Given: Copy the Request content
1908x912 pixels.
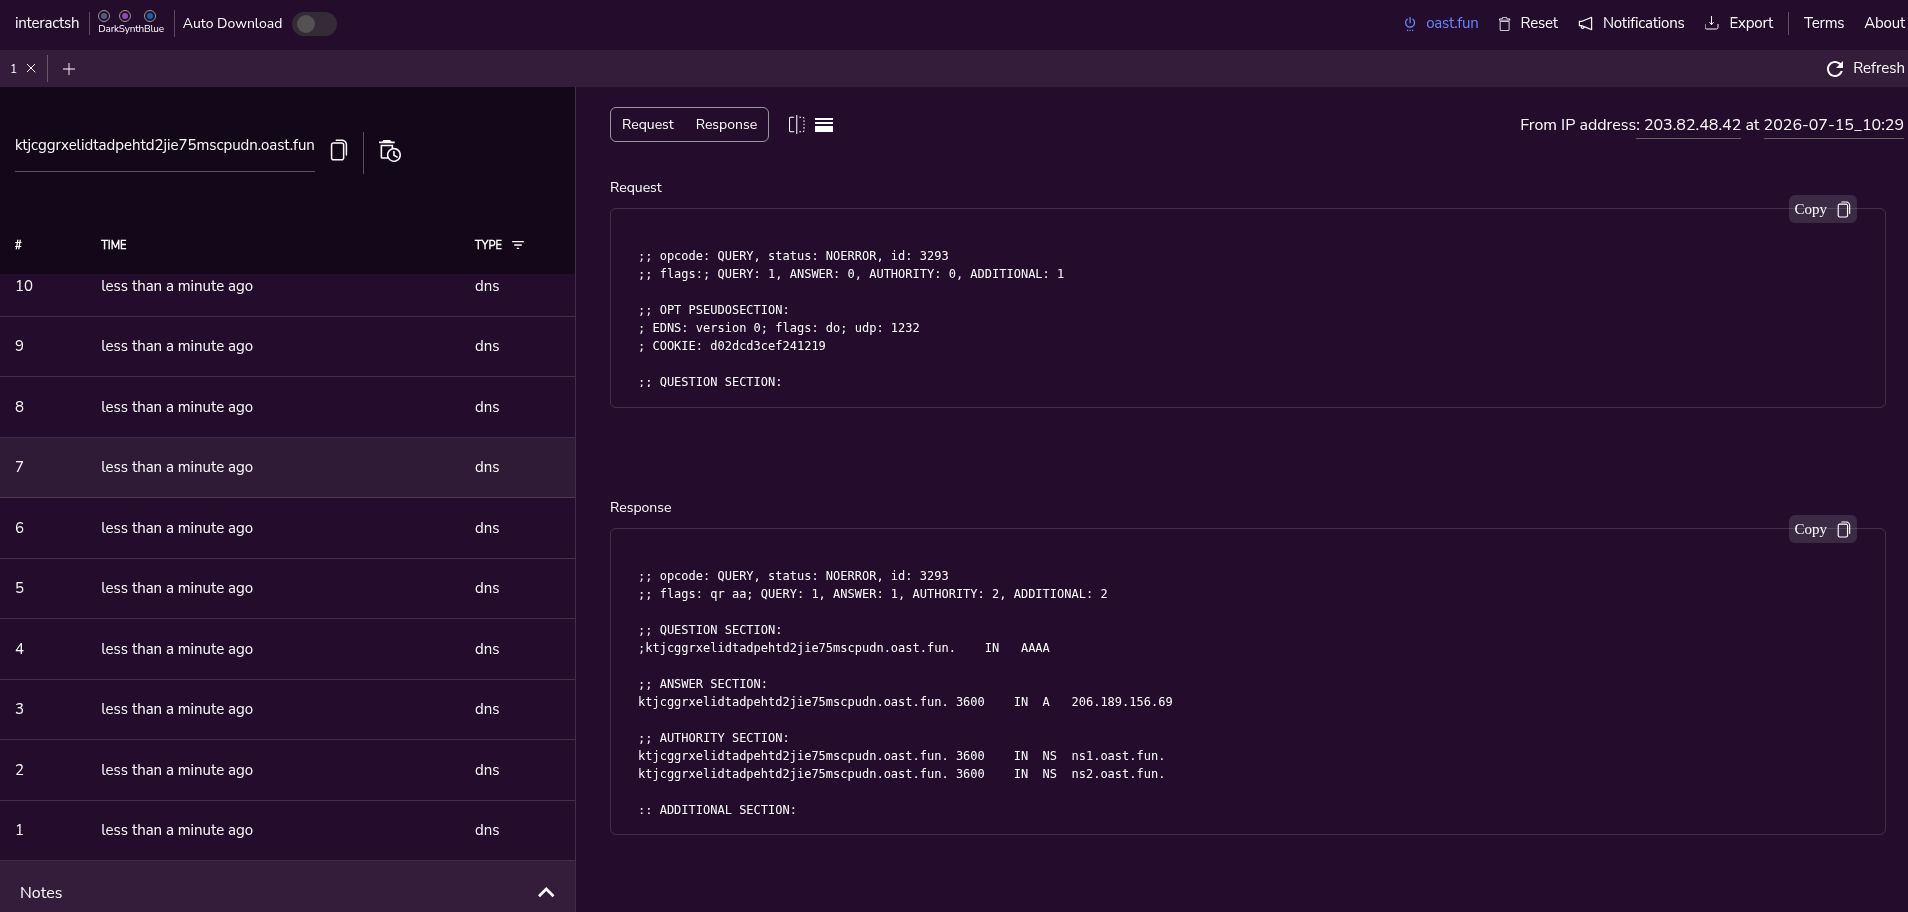Looking at the screenshot, I should (1822, 209).
